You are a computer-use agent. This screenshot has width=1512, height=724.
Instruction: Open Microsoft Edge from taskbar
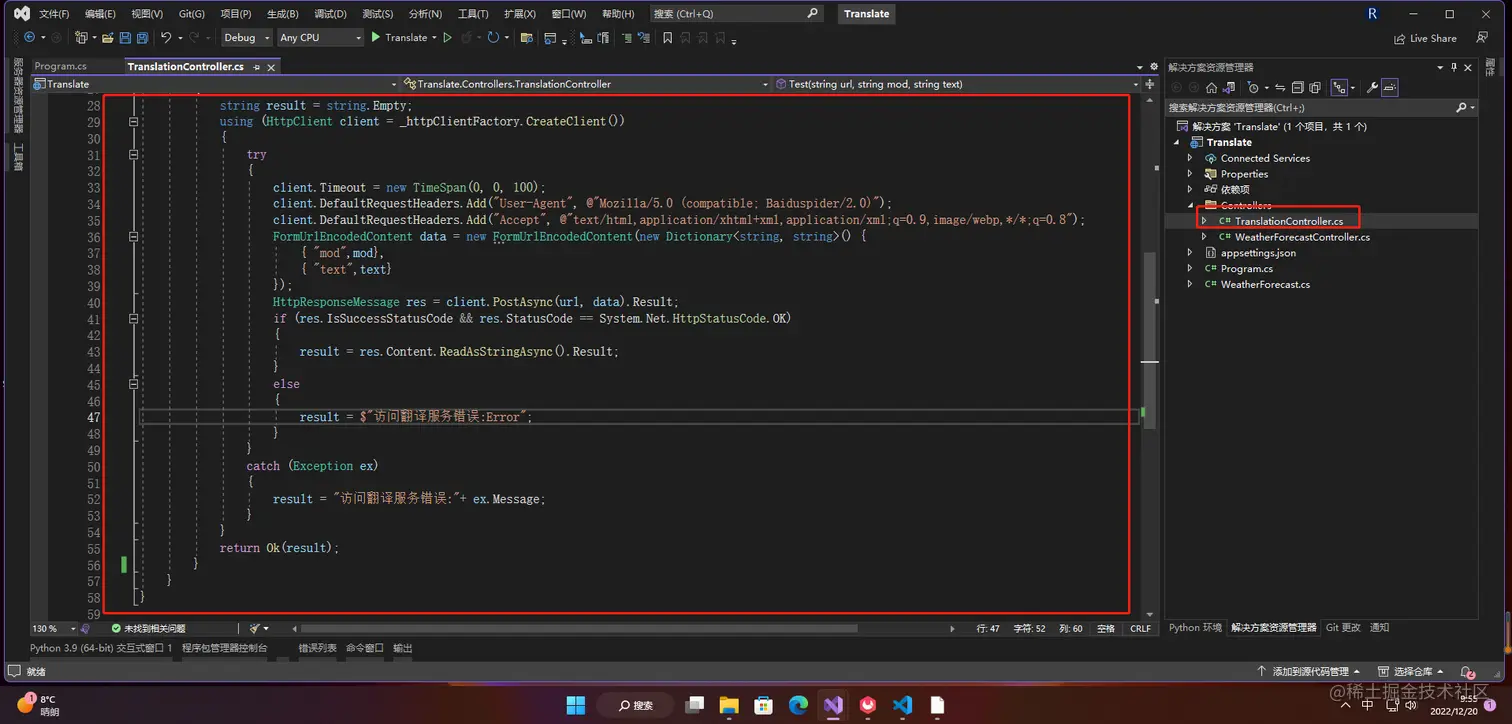(798, 704)
